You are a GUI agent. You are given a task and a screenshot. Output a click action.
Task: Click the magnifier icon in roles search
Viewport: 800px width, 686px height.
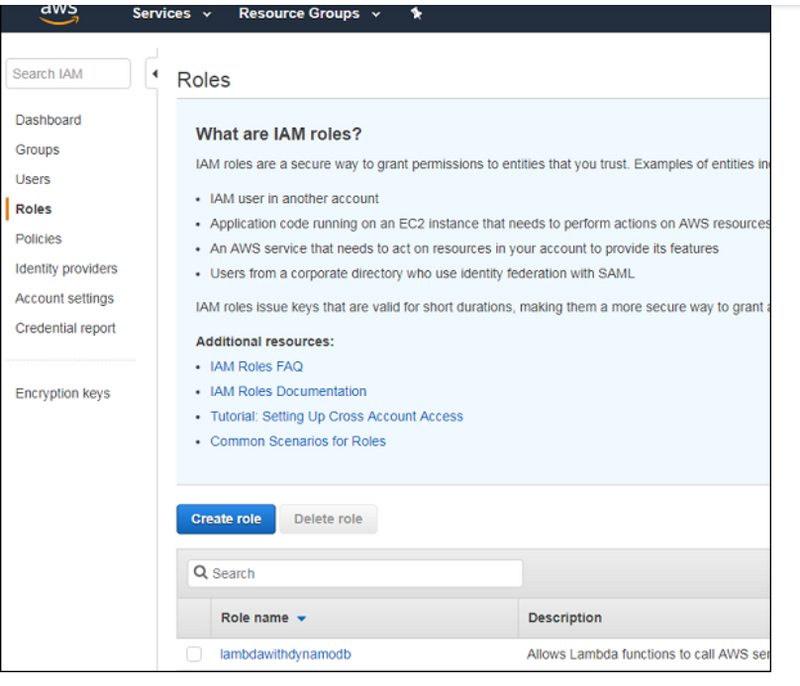pyautogui.click(x=201, y=573)
